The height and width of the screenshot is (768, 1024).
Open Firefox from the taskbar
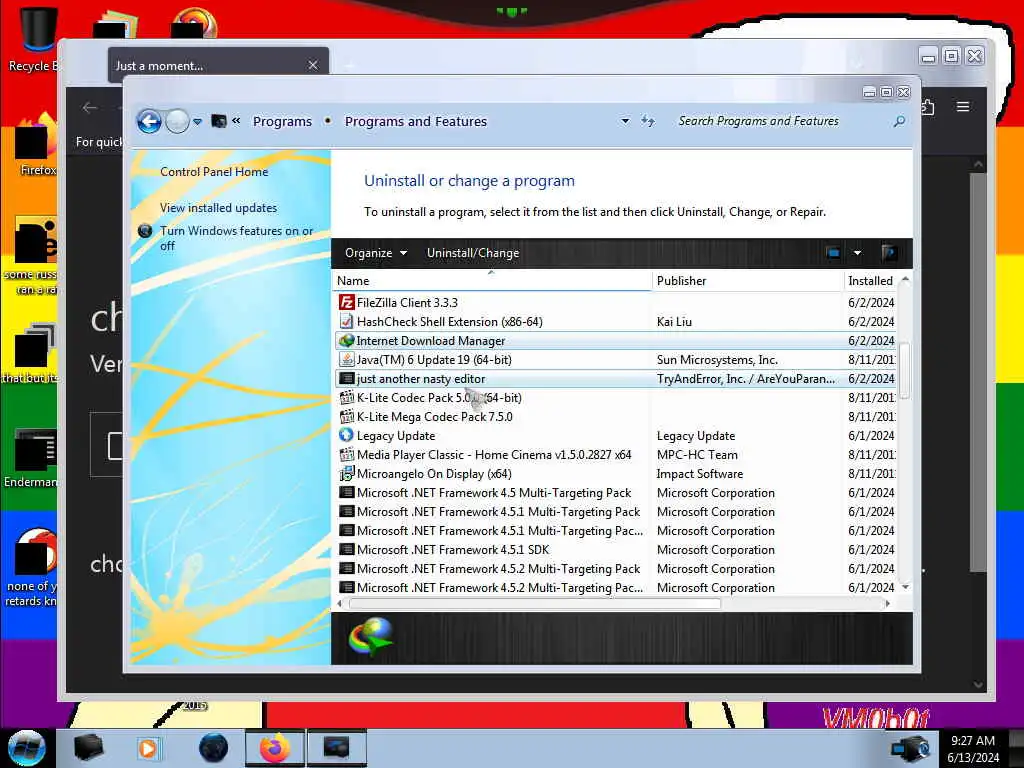[x=274, y=748]
